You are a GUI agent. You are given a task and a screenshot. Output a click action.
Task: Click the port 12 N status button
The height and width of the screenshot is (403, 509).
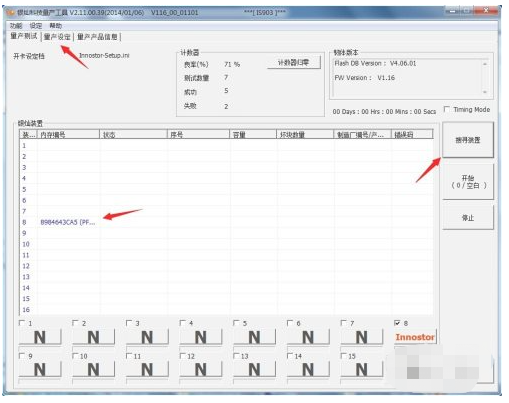click(x=201, y=370)
